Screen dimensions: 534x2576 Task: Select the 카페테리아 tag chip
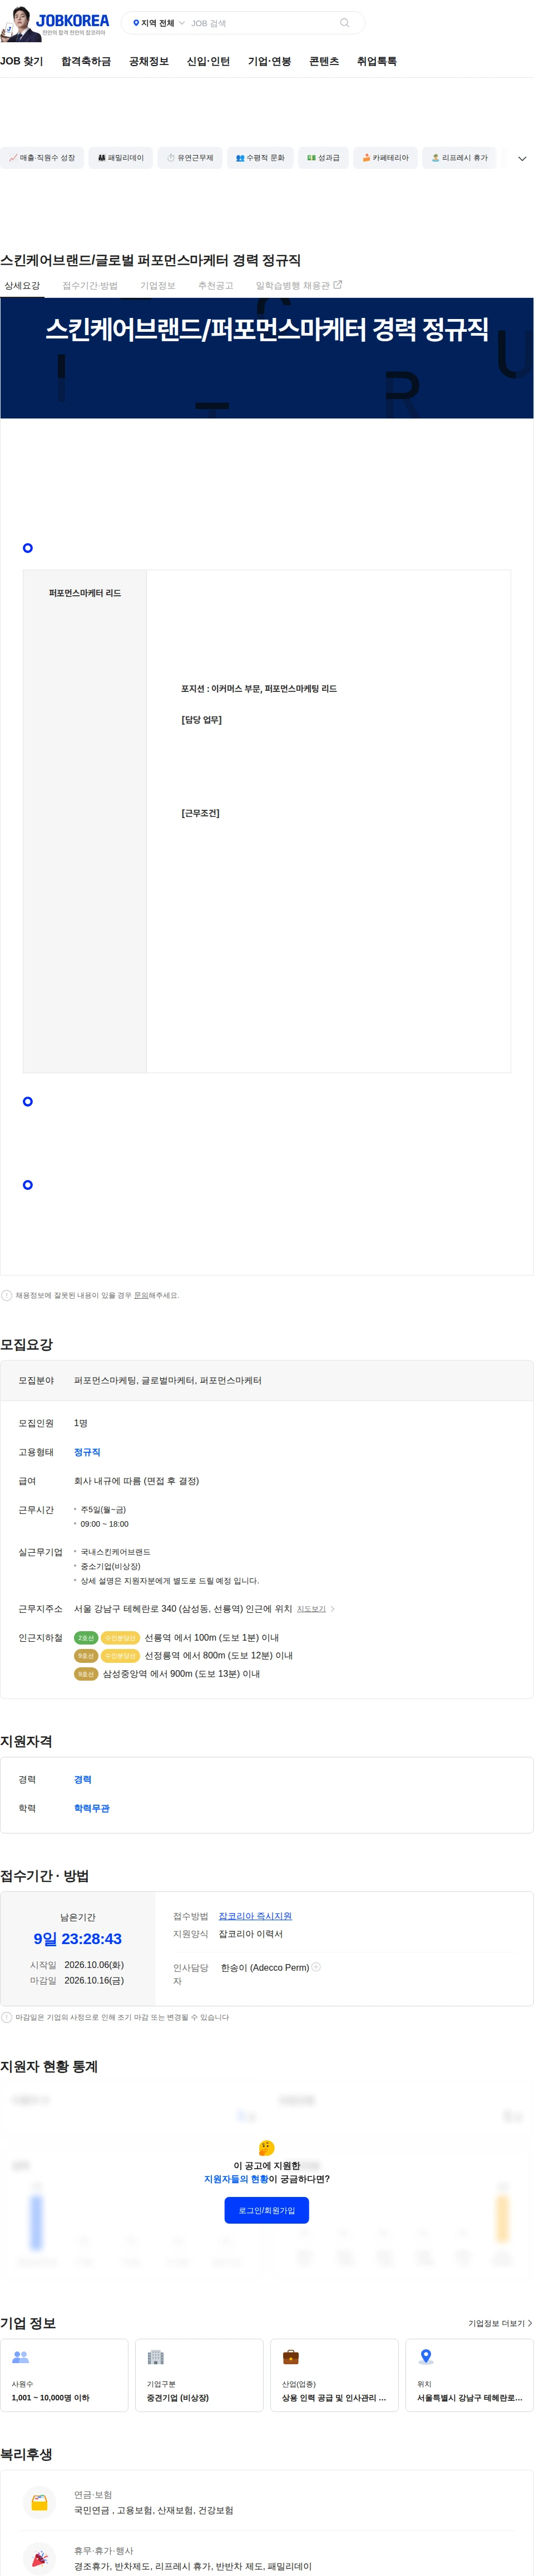click(385, 158)
